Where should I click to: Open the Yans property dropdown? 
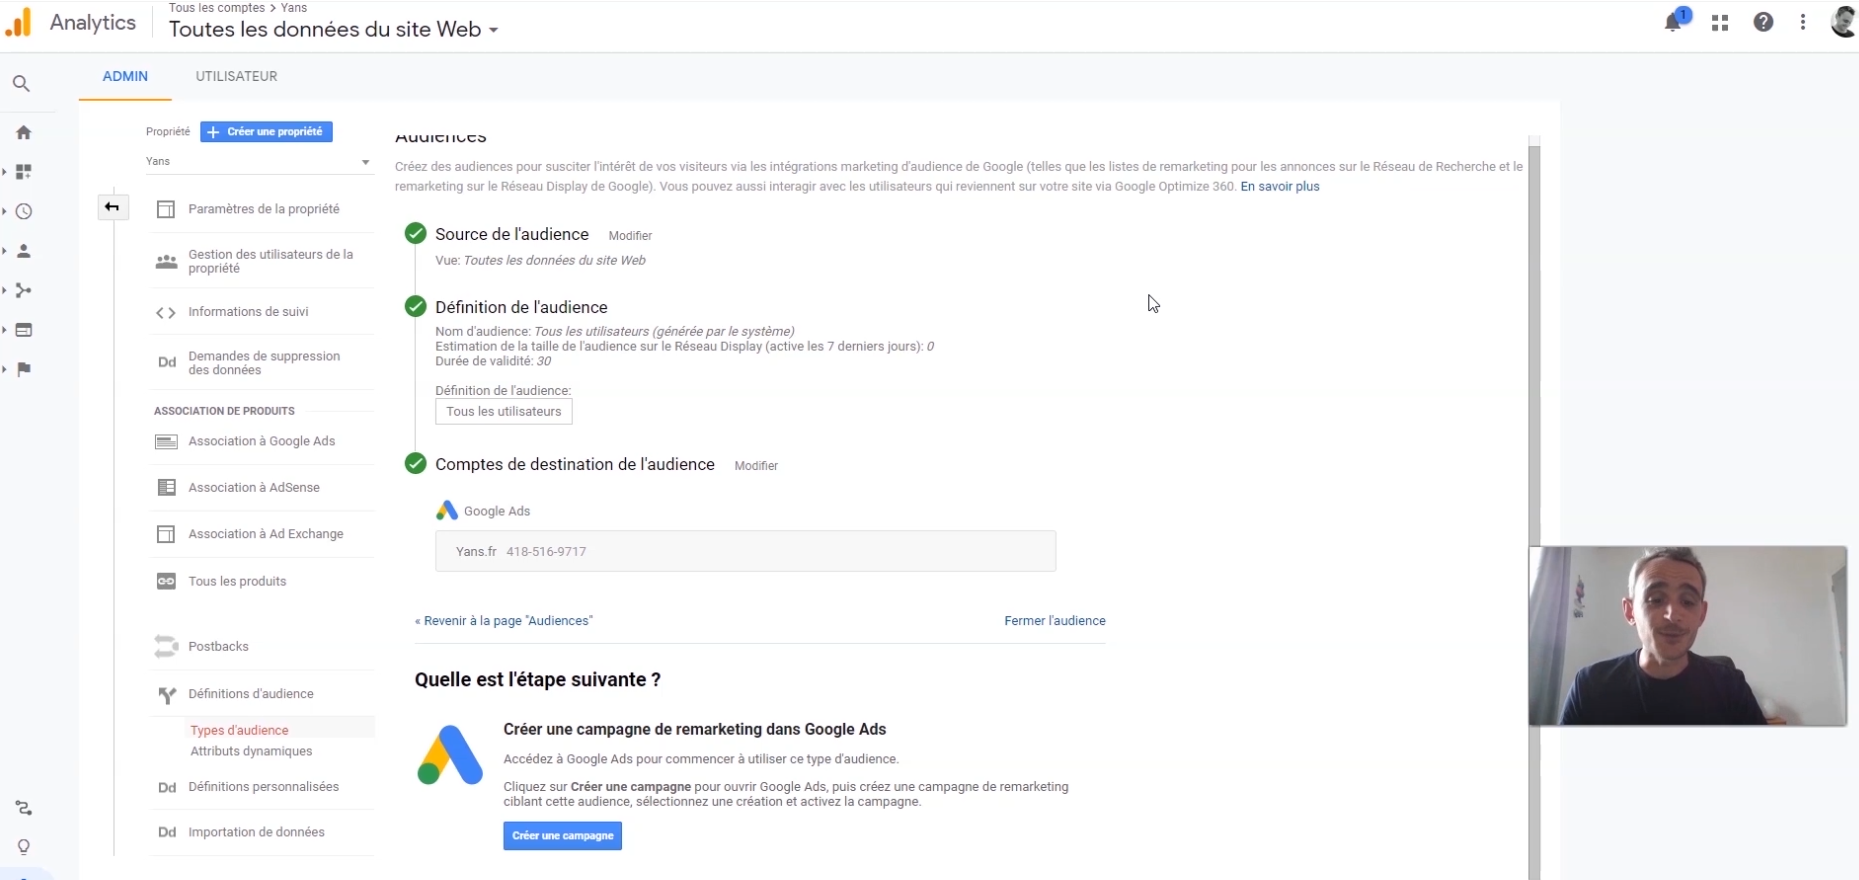258,161
